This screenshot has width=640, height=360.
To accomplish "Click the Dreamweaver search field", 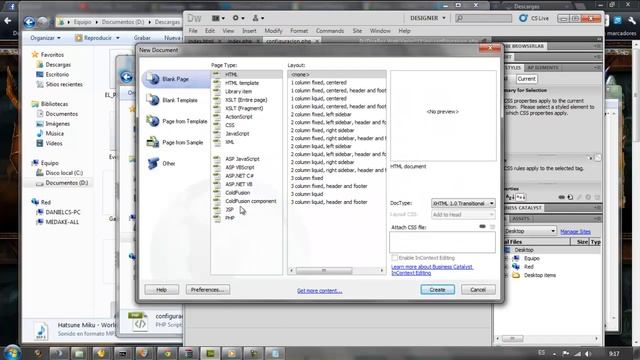I will 484,18.
